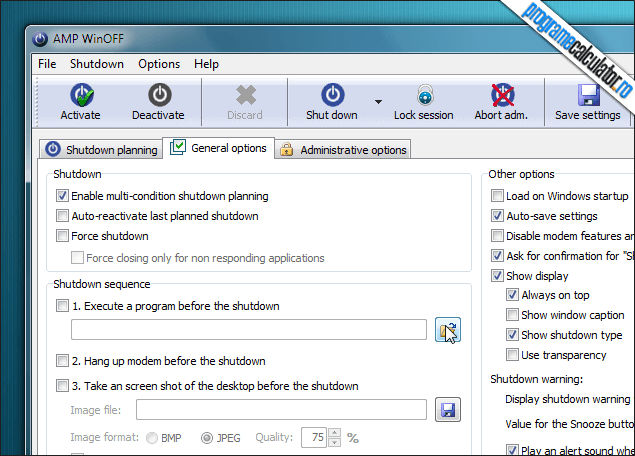Switch to Shutdown planning tab
The width and height of the screenshot is (635, 456).
[101, 149]
